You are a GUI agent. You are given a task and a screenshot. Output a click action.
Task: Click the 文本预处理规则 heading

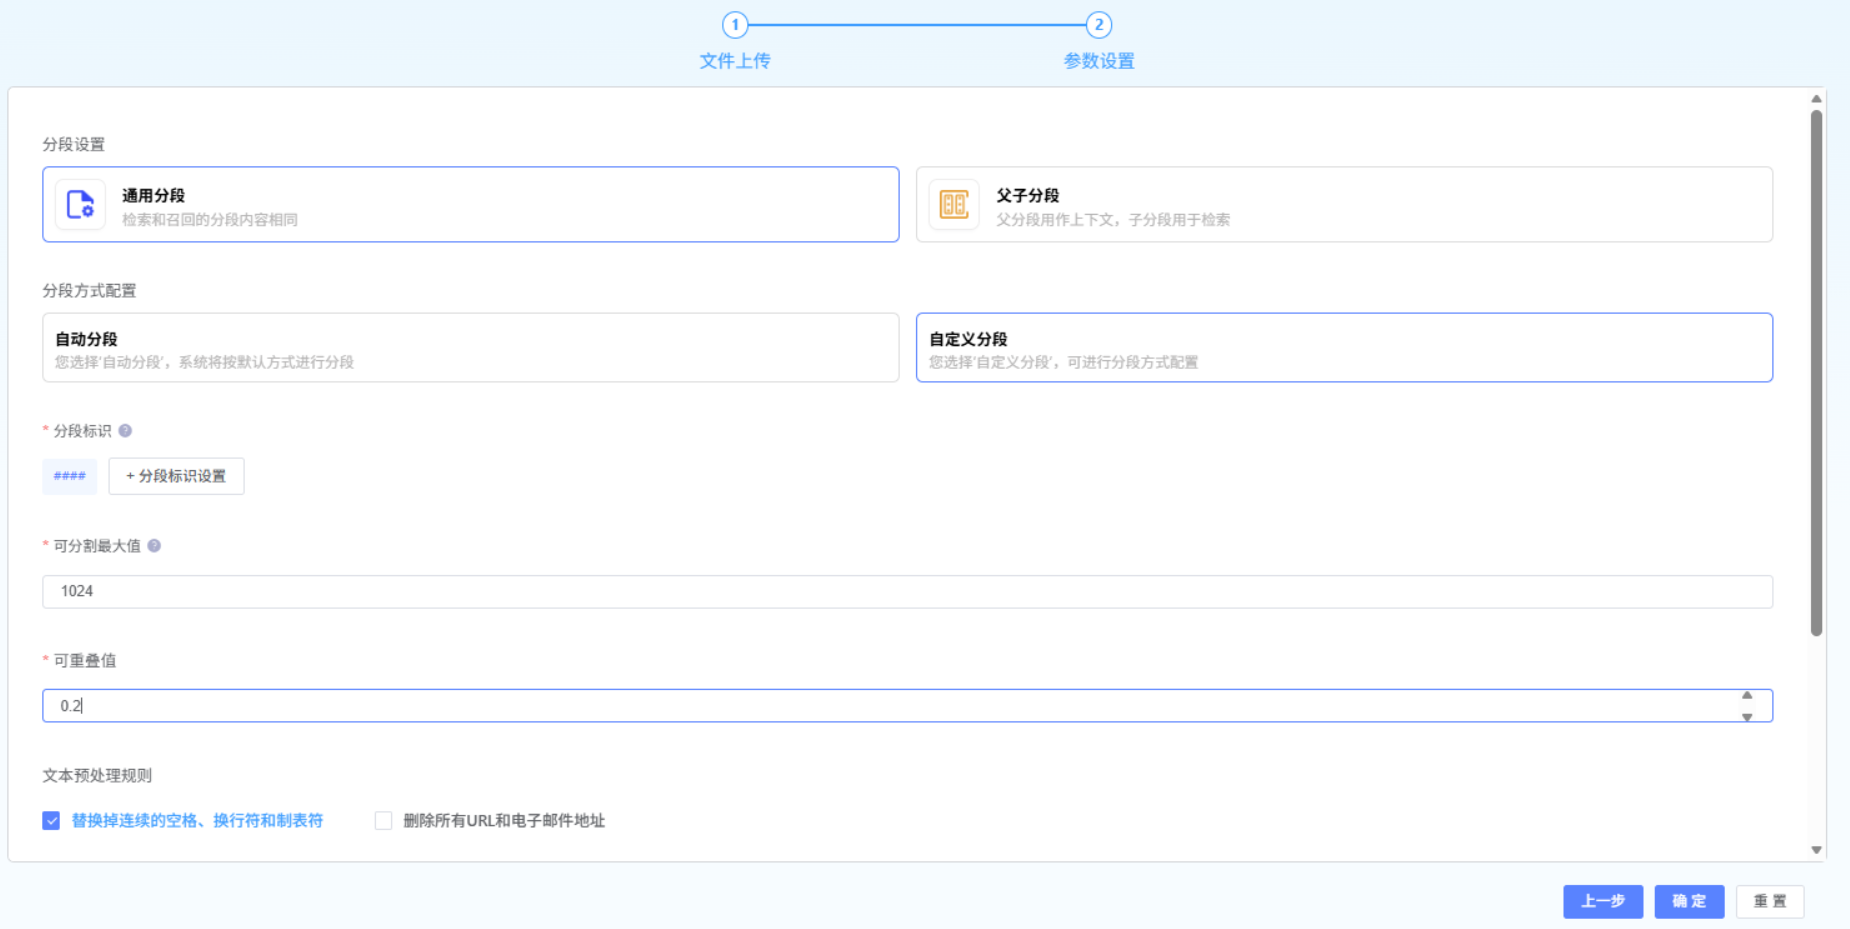[97, 776]
